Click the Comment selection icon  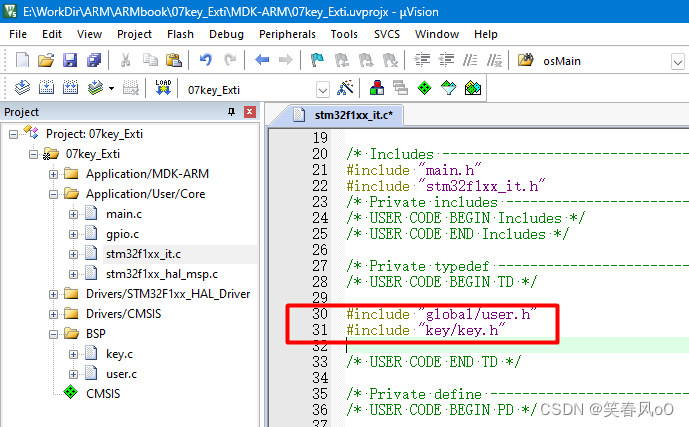(x=470, y=60)
